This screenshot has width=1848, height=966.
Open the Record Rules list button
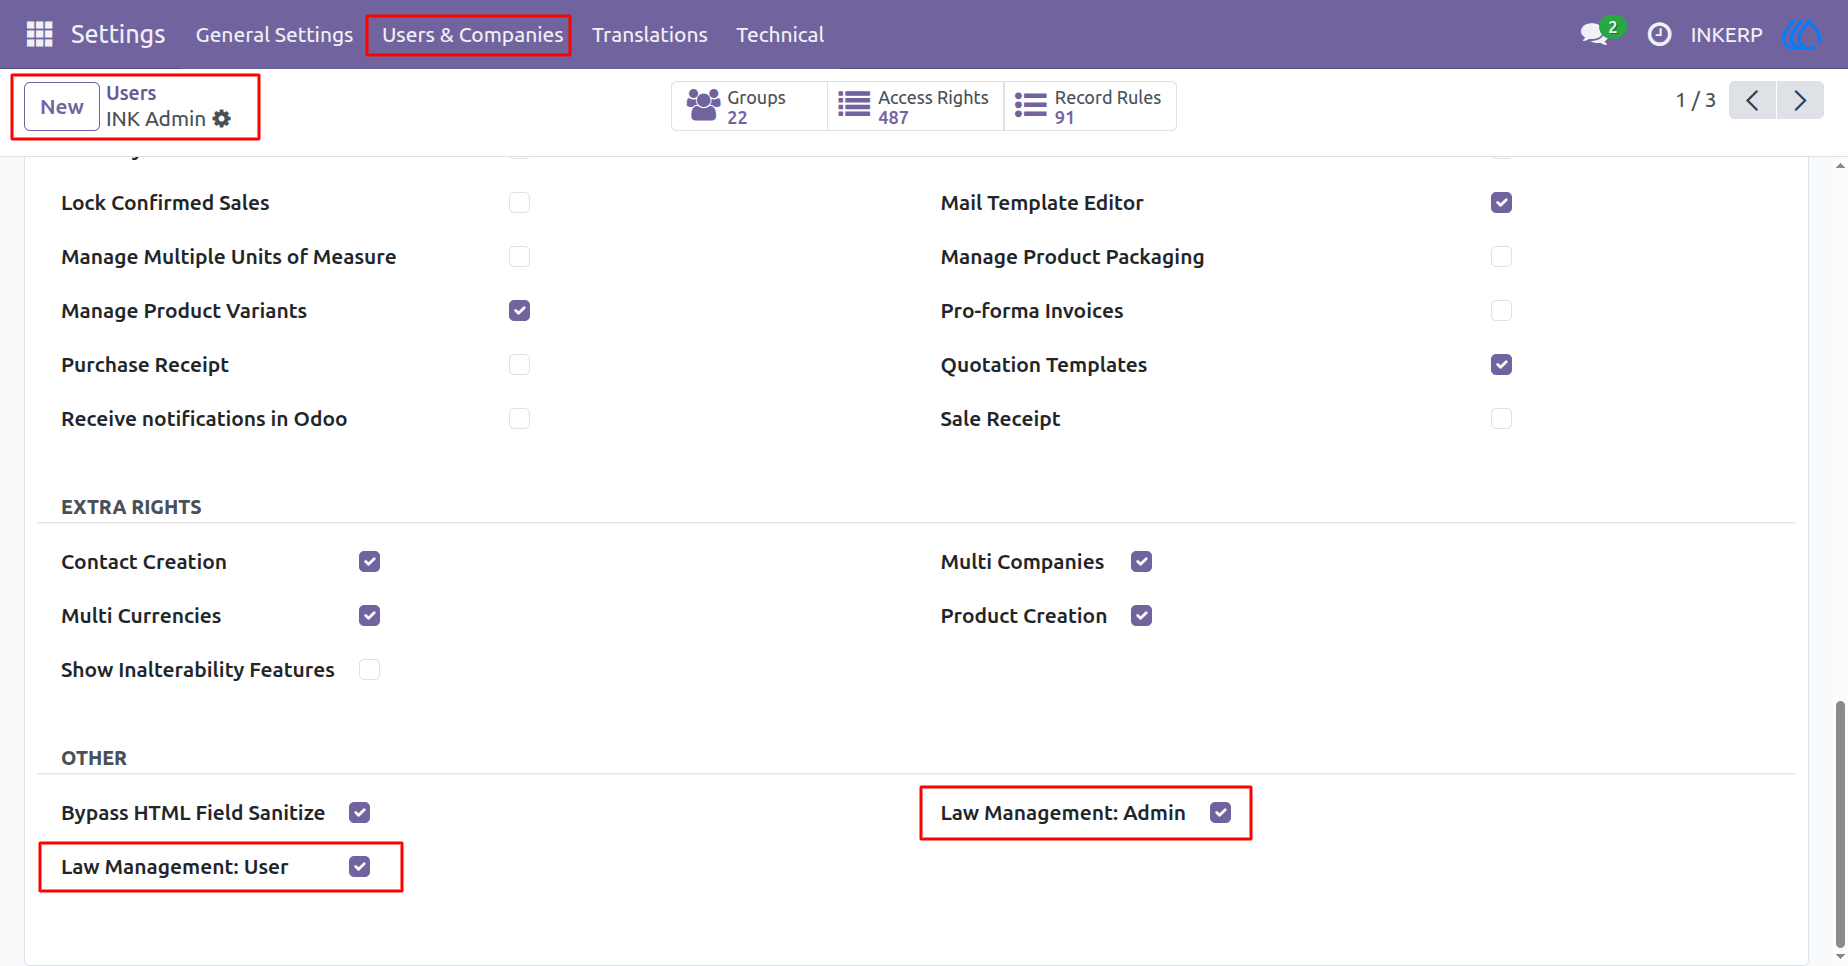click(1089, 106)
